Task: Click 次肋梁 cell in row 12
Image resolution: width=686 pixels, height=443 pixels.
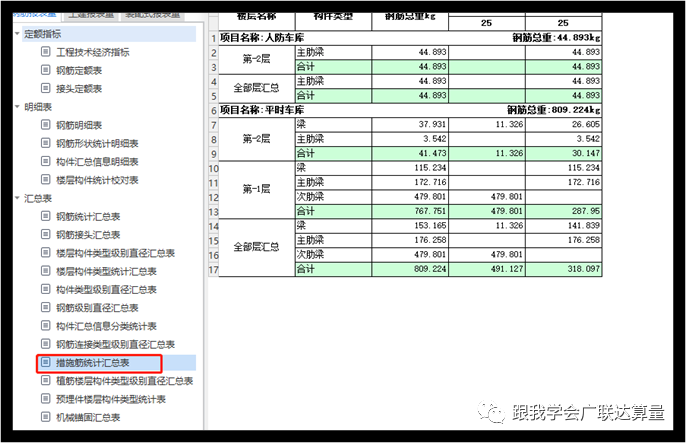Action: pyautogui.click(x=333, y=197)
